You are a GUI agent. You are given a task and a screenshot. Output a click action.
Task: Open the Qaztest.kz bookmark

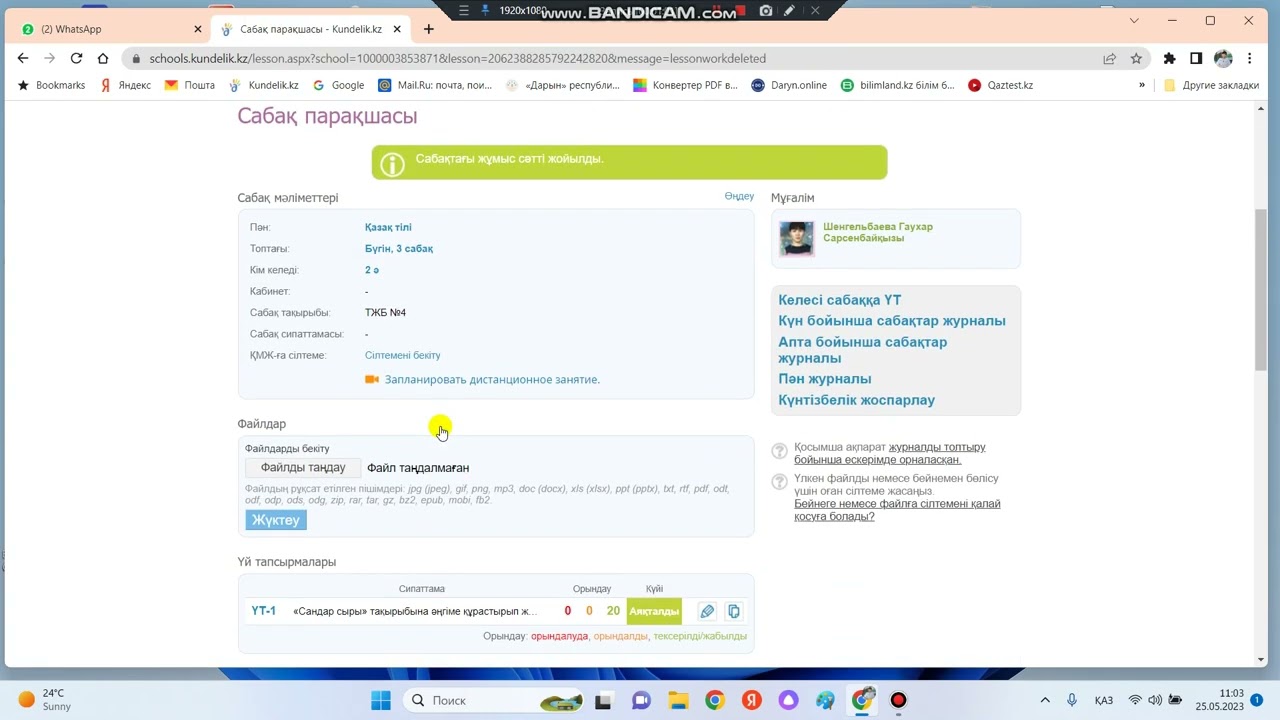(1001, 85)
